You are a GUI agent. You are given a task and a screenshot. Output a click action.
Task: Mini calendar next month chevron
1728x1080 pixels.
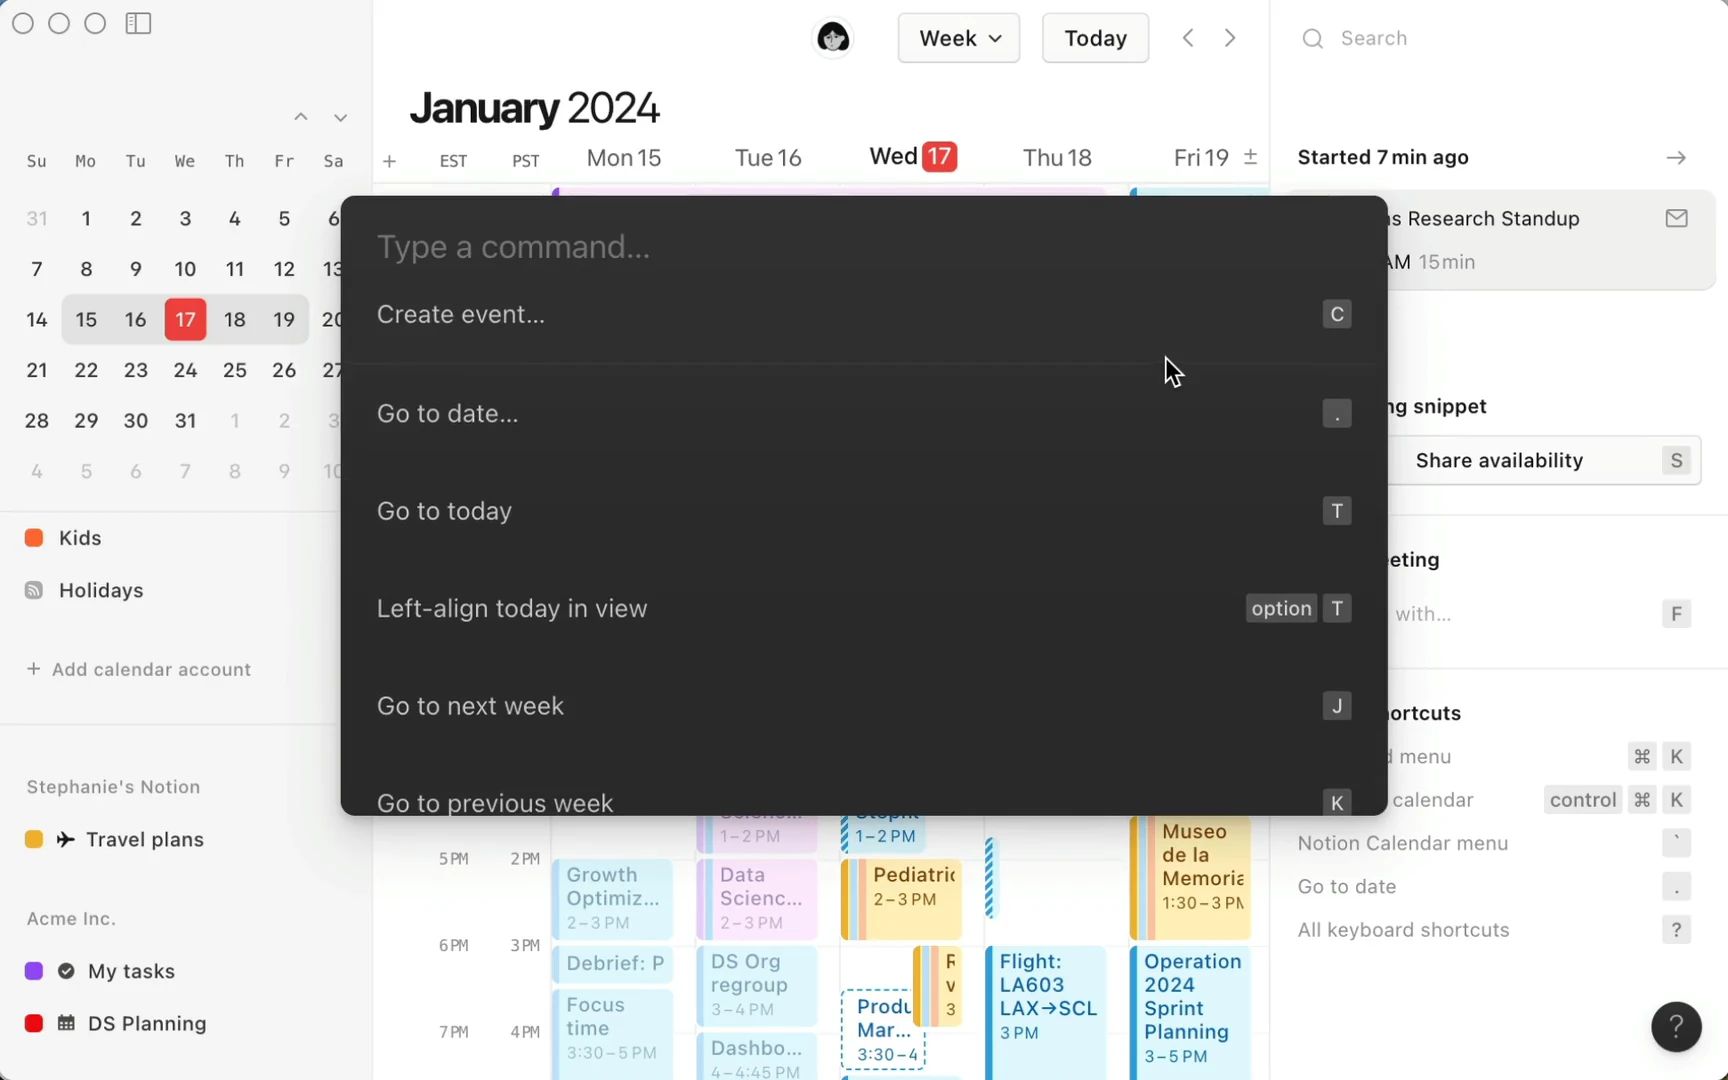click(340, 117)
